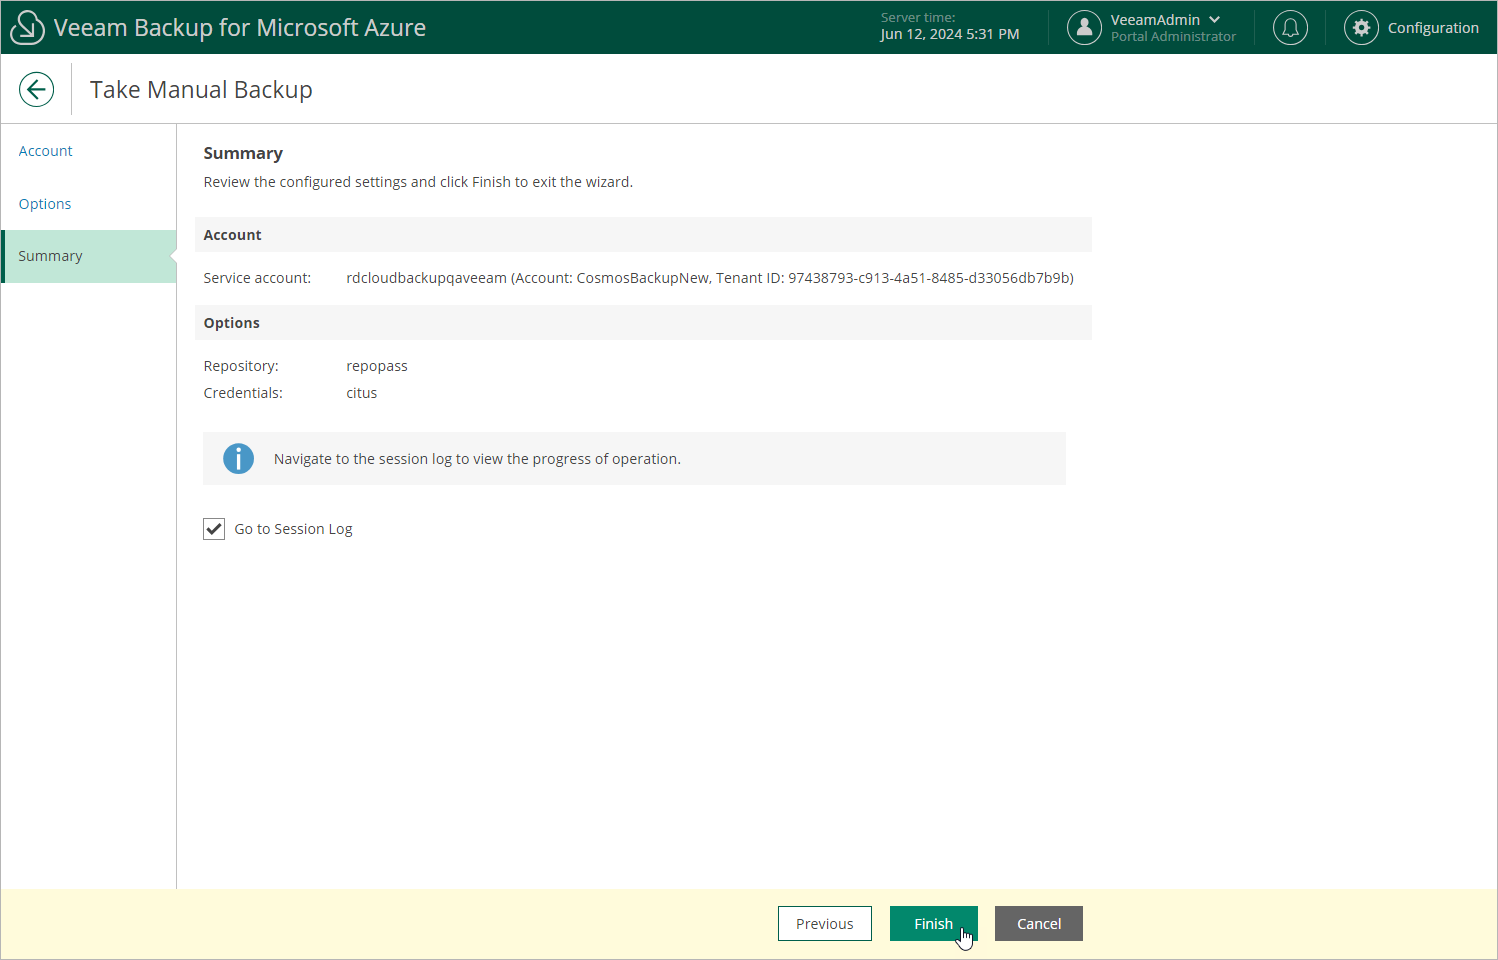Screen dimensions: 1498x960
Task: Click the credentials value citus
Action: coord(362,393)
